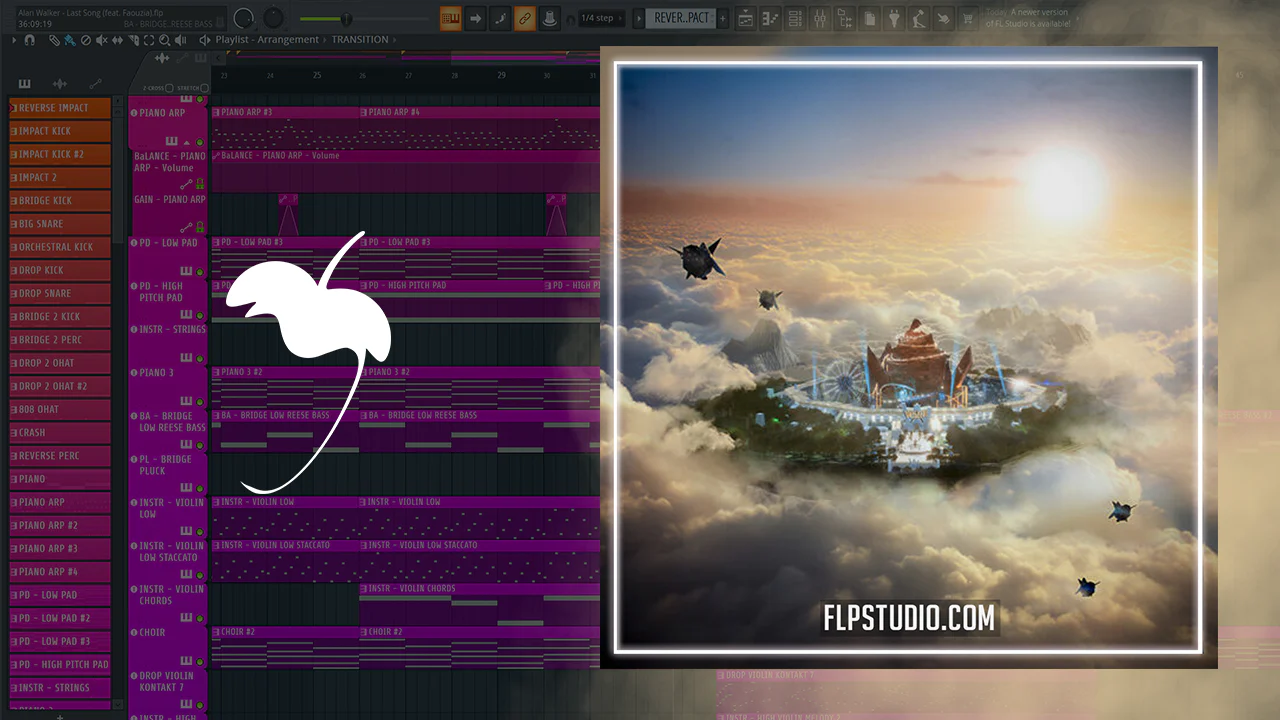Select the Mute tool in playlist toolbar

point(102,40)
